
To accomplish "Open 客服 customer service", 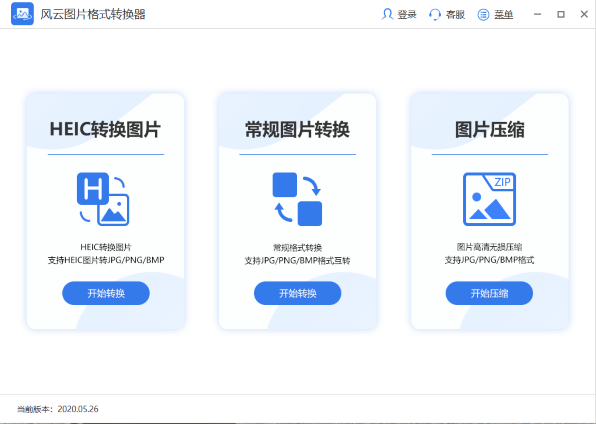I will pos(455,15).
